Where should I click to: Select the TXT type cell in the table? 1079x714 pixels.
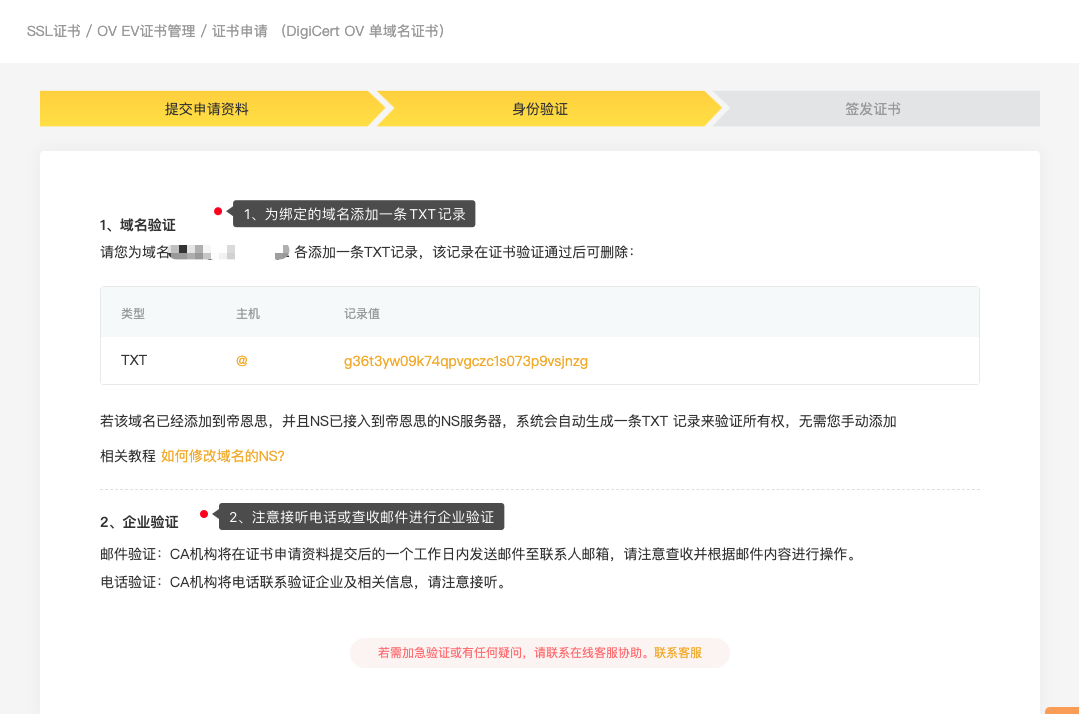(x=134, y=360)
